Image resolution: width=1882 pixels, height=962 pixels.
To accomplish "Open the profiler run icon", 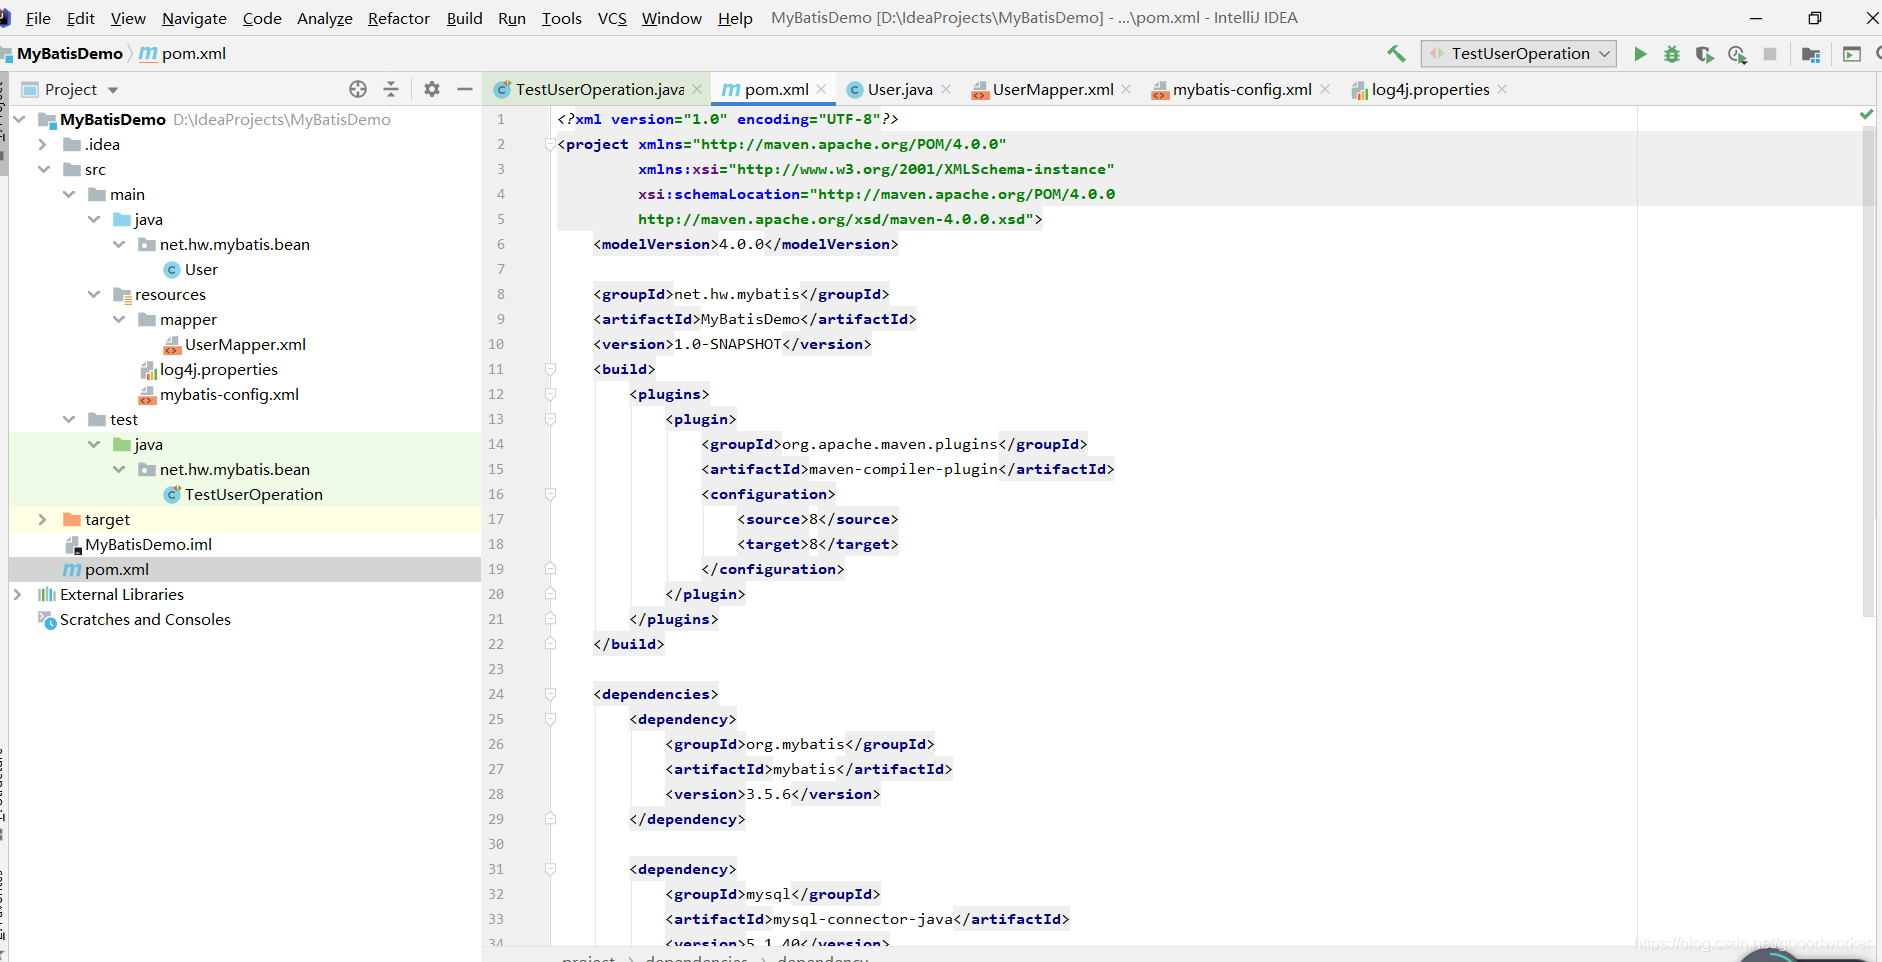I will [x=1738, y=54].
